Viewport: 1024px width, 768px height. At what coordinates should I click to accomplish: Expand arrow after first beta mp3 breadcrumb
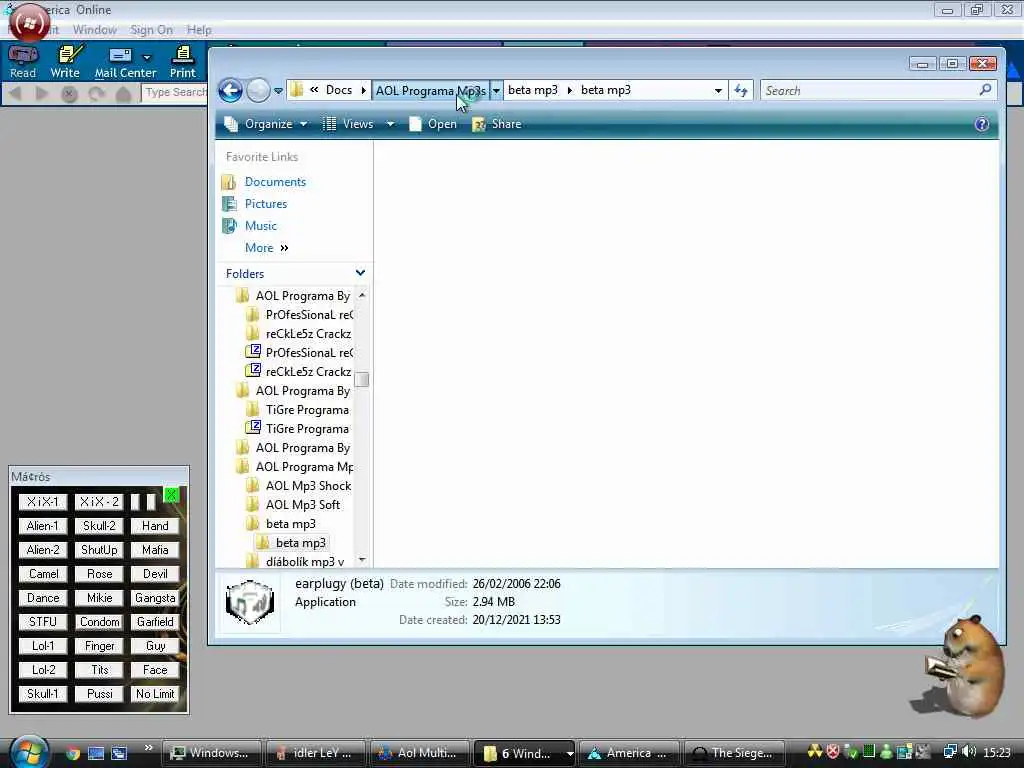(x=569, y=90)
